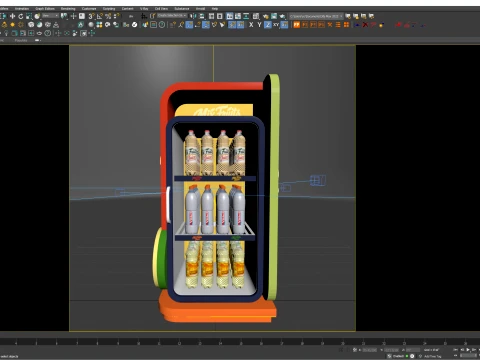Open the Help menu
The width and height of the screenshot is (480, 360).
pos(215,8)
